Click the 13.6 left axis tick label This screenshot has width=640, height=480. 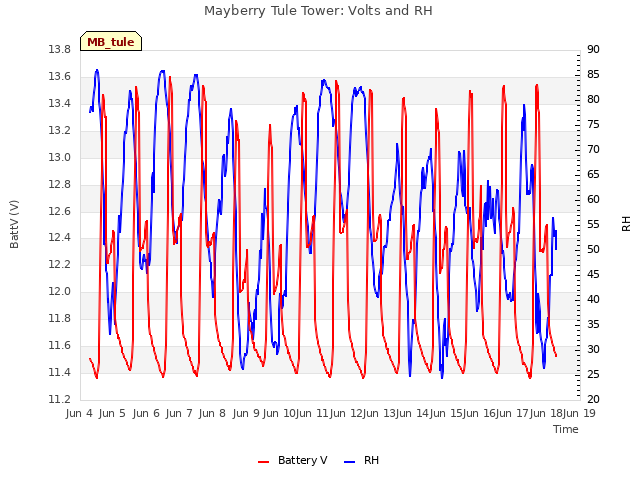tap(60, 76)
